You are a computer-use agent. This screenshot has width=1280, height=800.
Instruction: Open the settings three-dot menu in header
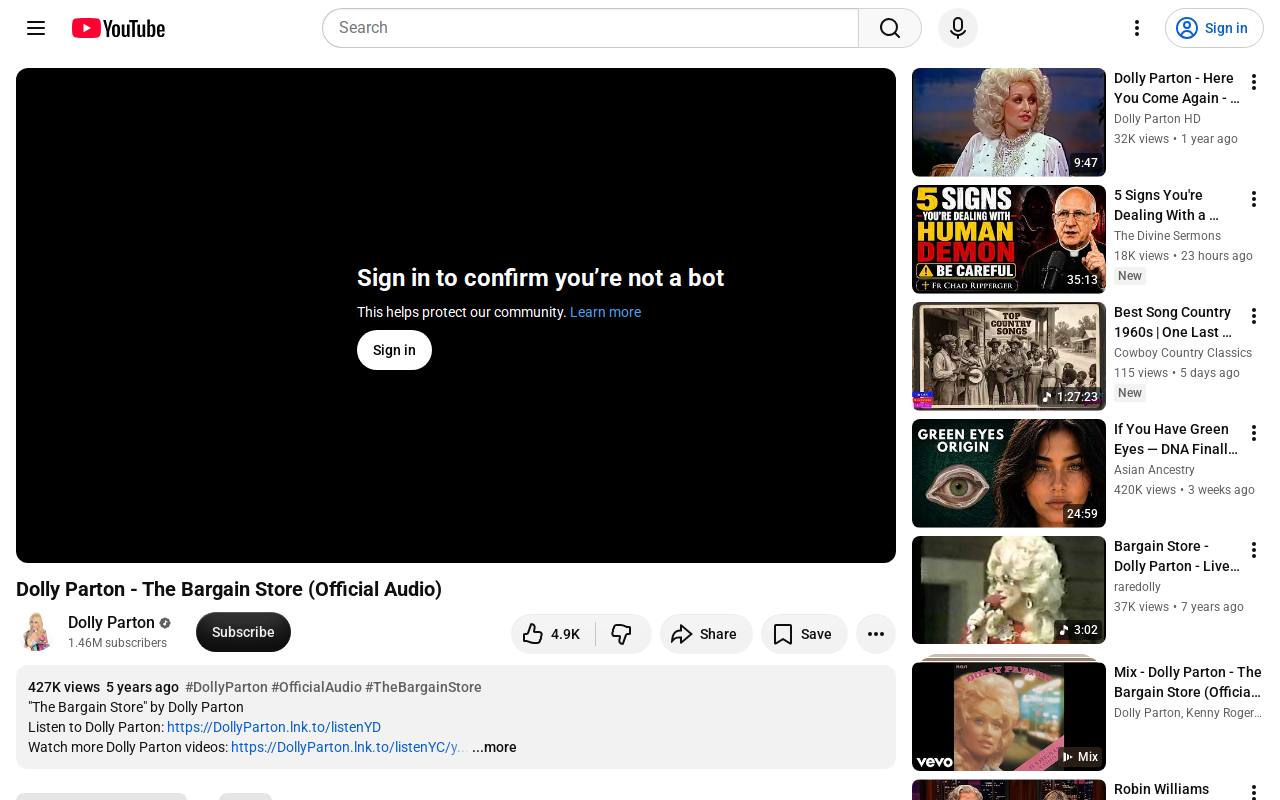pyautogui.click(x=1136, y=28)
